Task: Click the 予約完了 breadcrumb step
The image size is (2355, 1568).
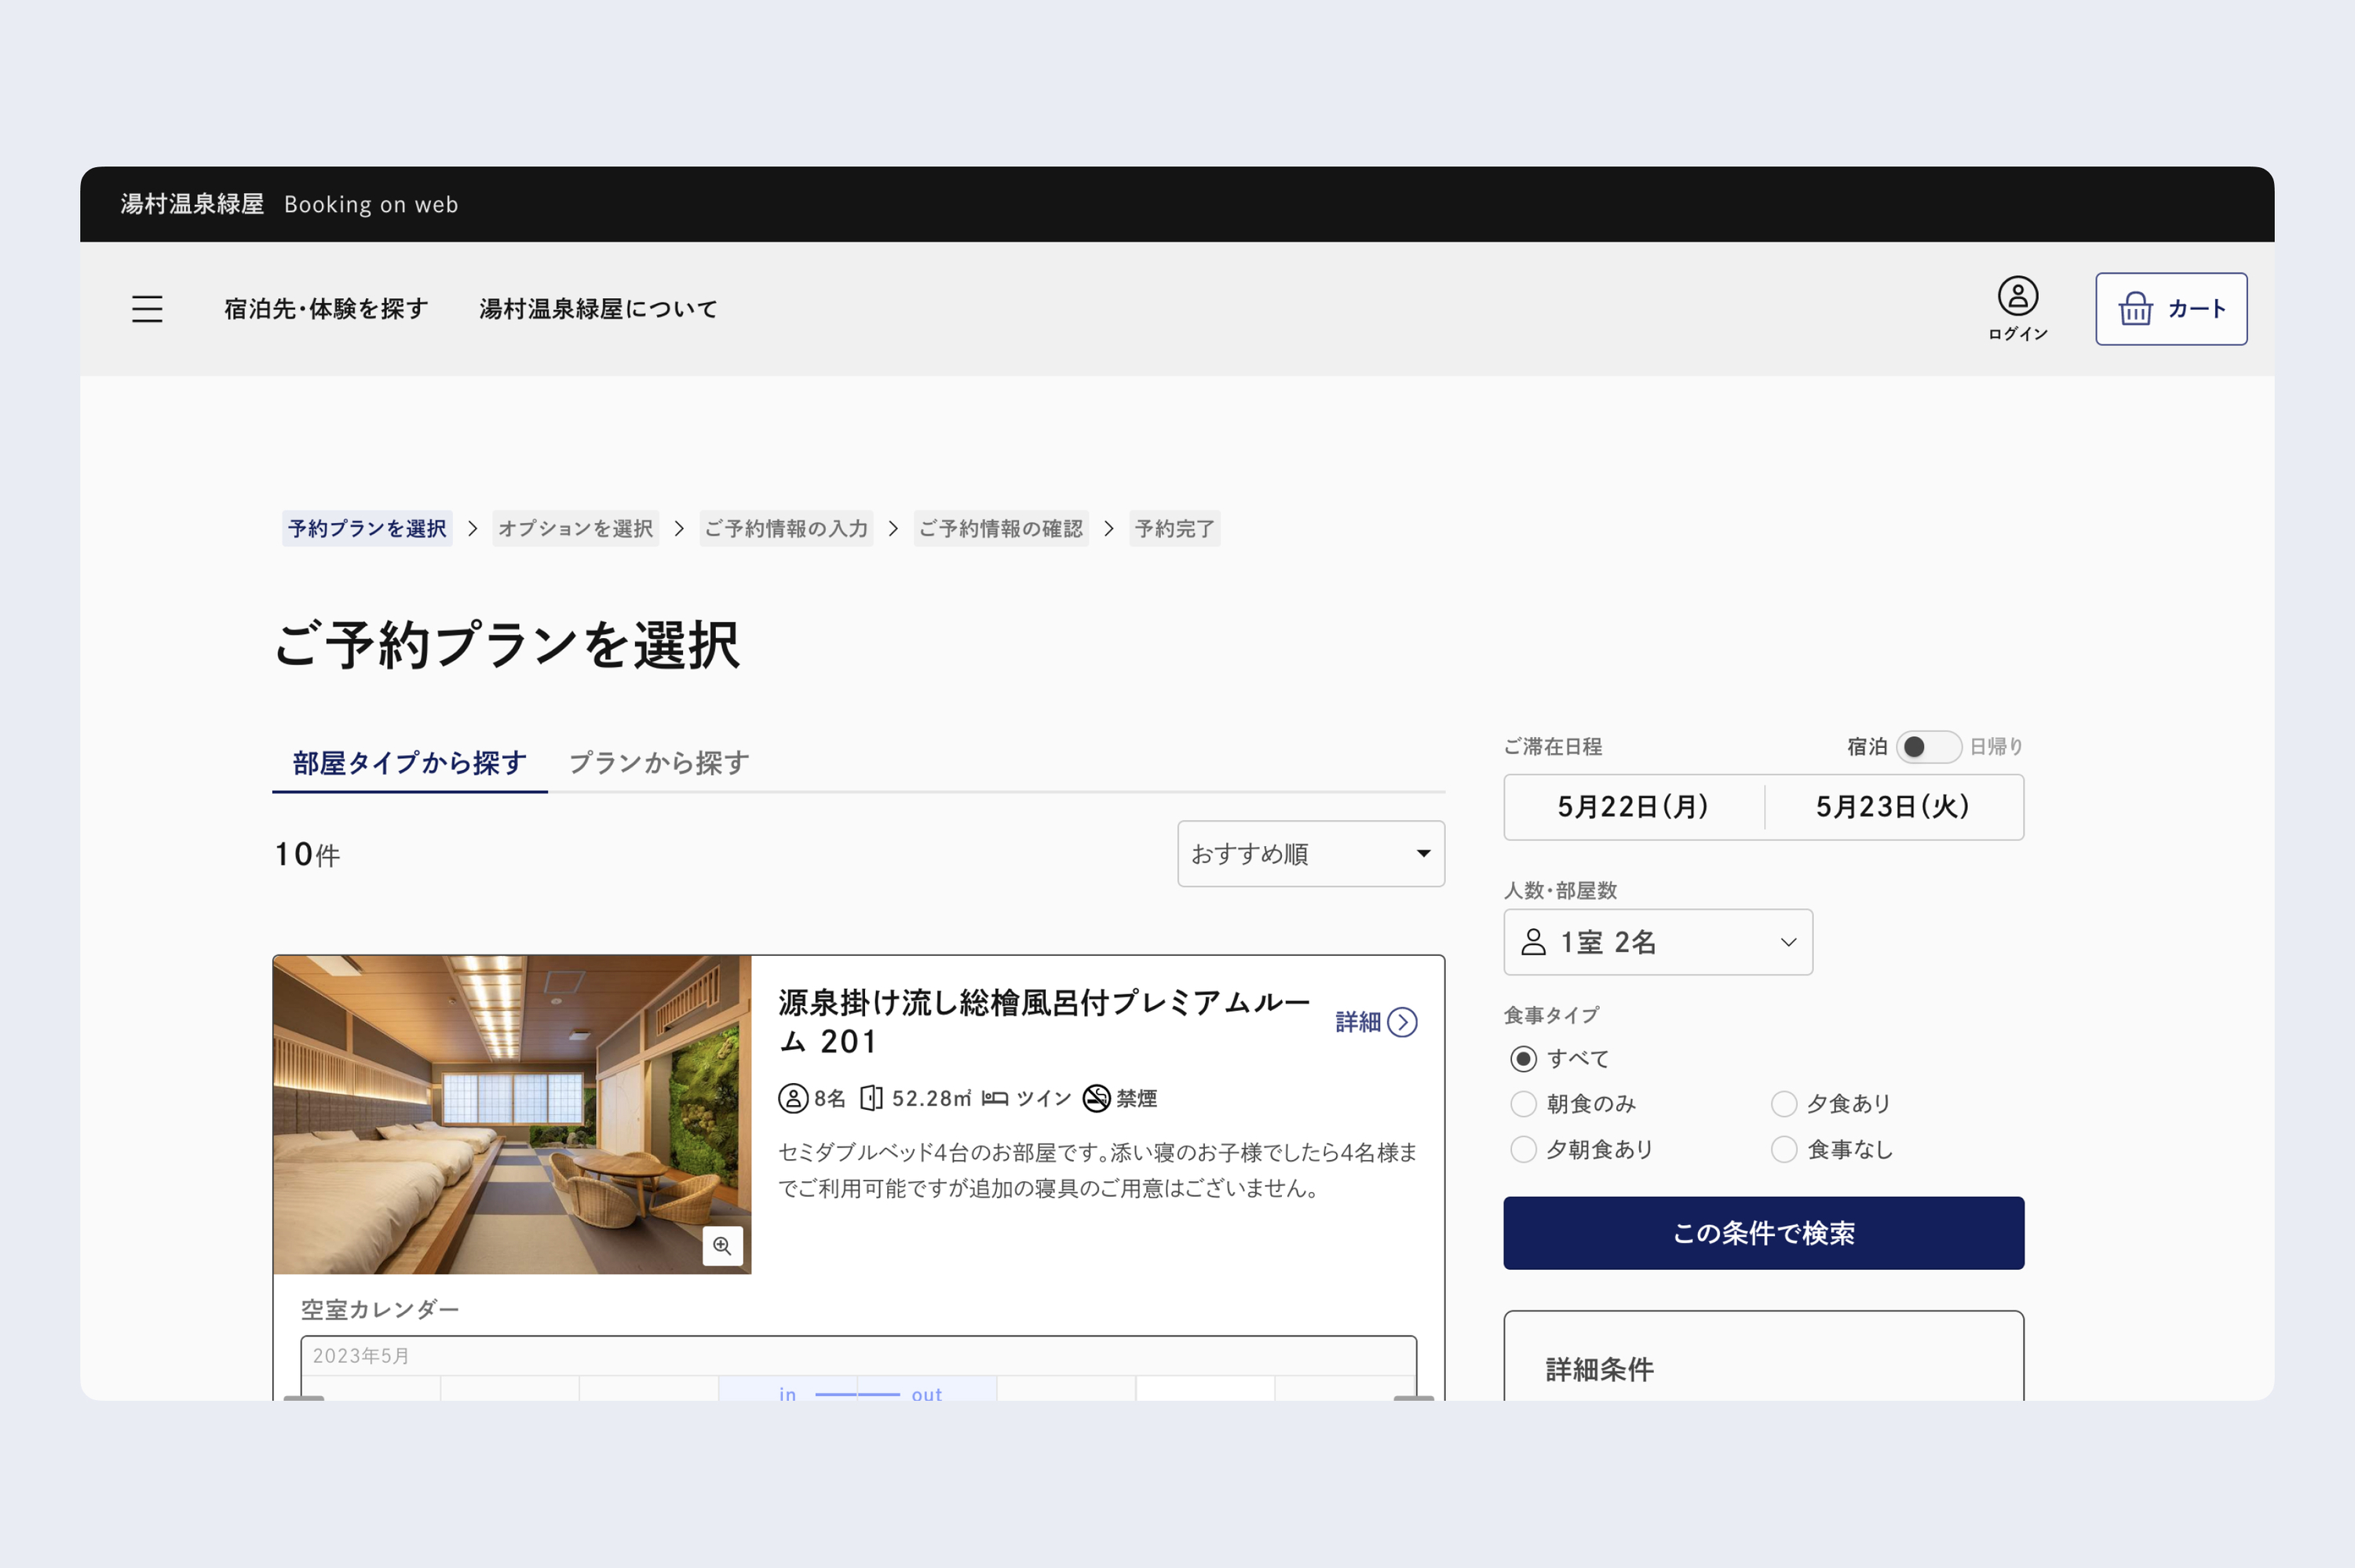Action: [x=1174, y=528]
